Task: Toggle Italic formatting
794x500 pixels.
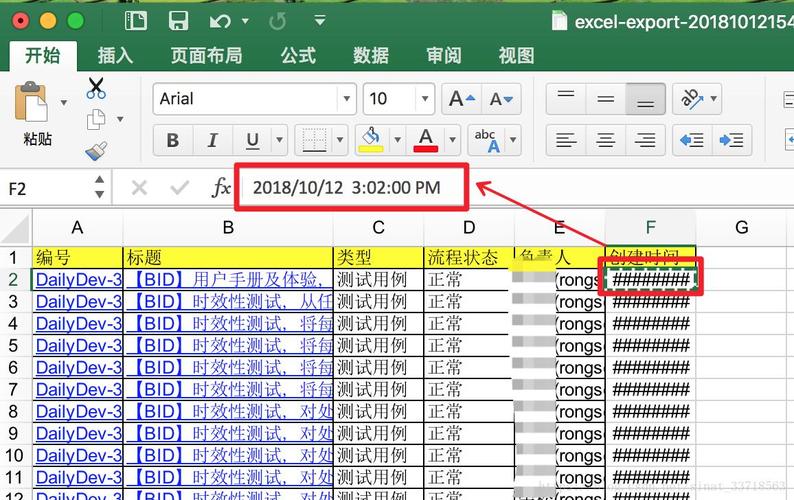Action: click(x=213, y=140)
